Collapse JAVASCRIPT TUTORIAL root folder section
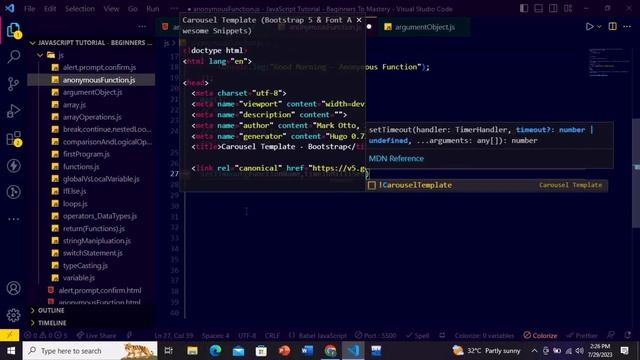Viewport: 640px width, 360px height. [x=91, y=42]
